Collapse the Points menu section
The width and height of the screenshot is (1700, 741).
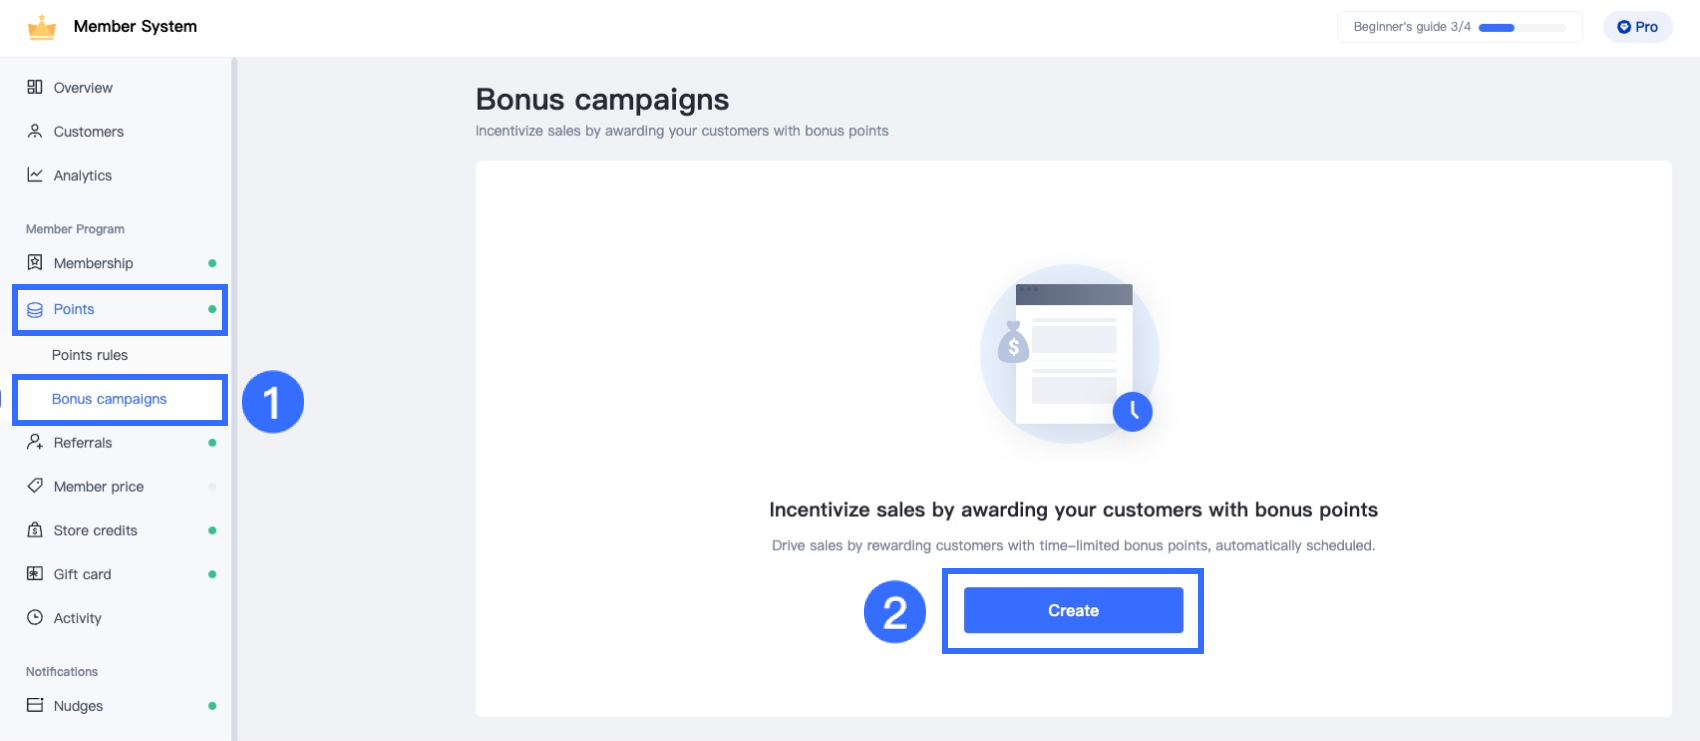[x=120, y=310]
